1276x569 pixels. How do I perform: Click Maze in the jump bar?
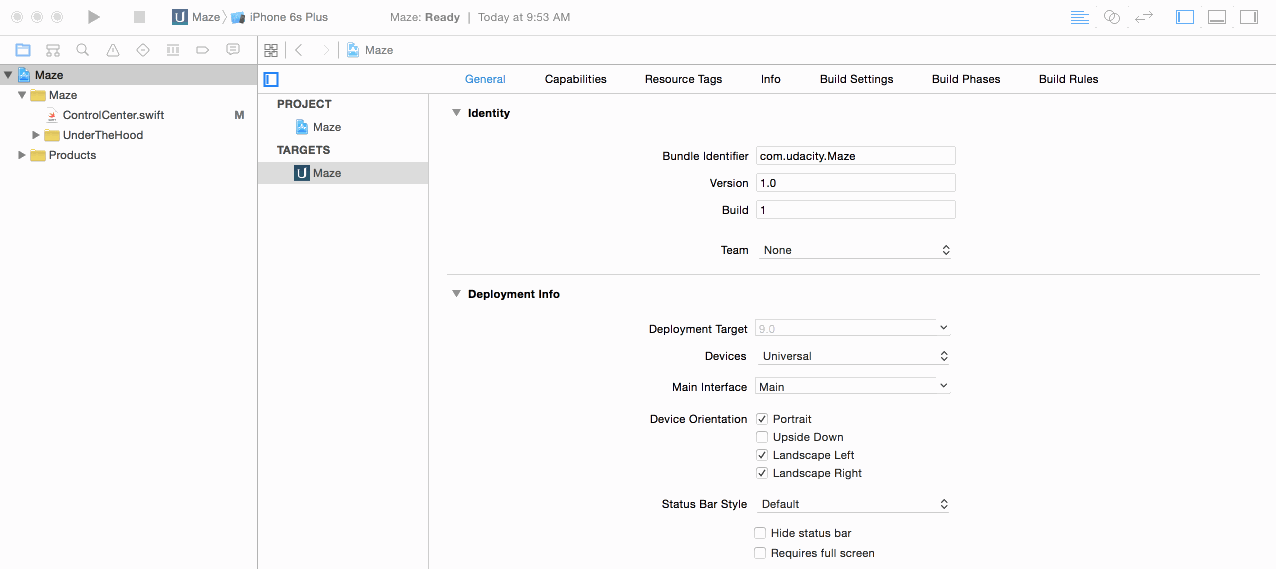tap(370, 50)
